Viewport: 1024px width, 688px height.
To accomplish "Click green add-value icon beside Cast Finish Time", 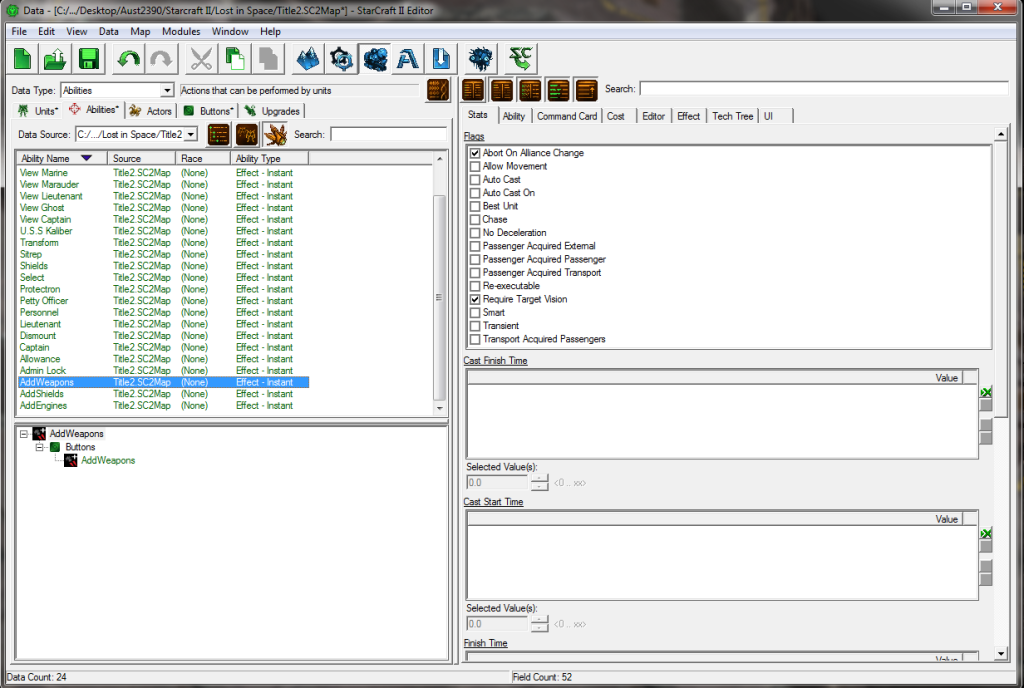I will click(x=986, y=392).
